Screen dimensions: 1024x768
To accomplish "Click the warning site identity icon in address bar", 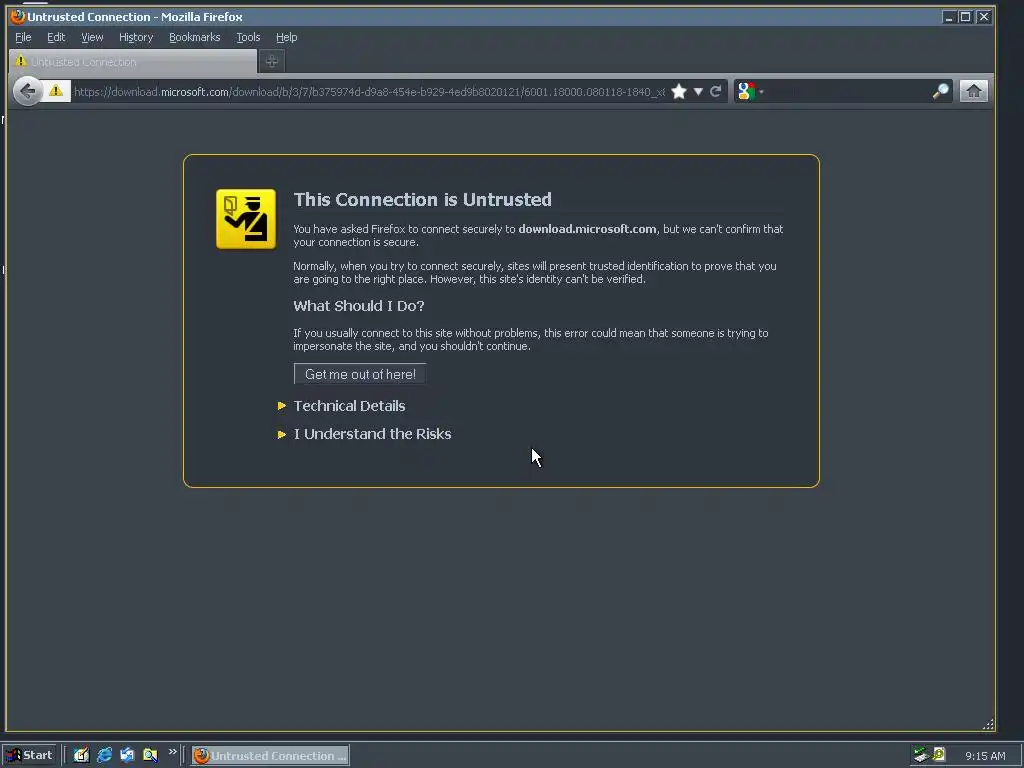I will 56,91.
